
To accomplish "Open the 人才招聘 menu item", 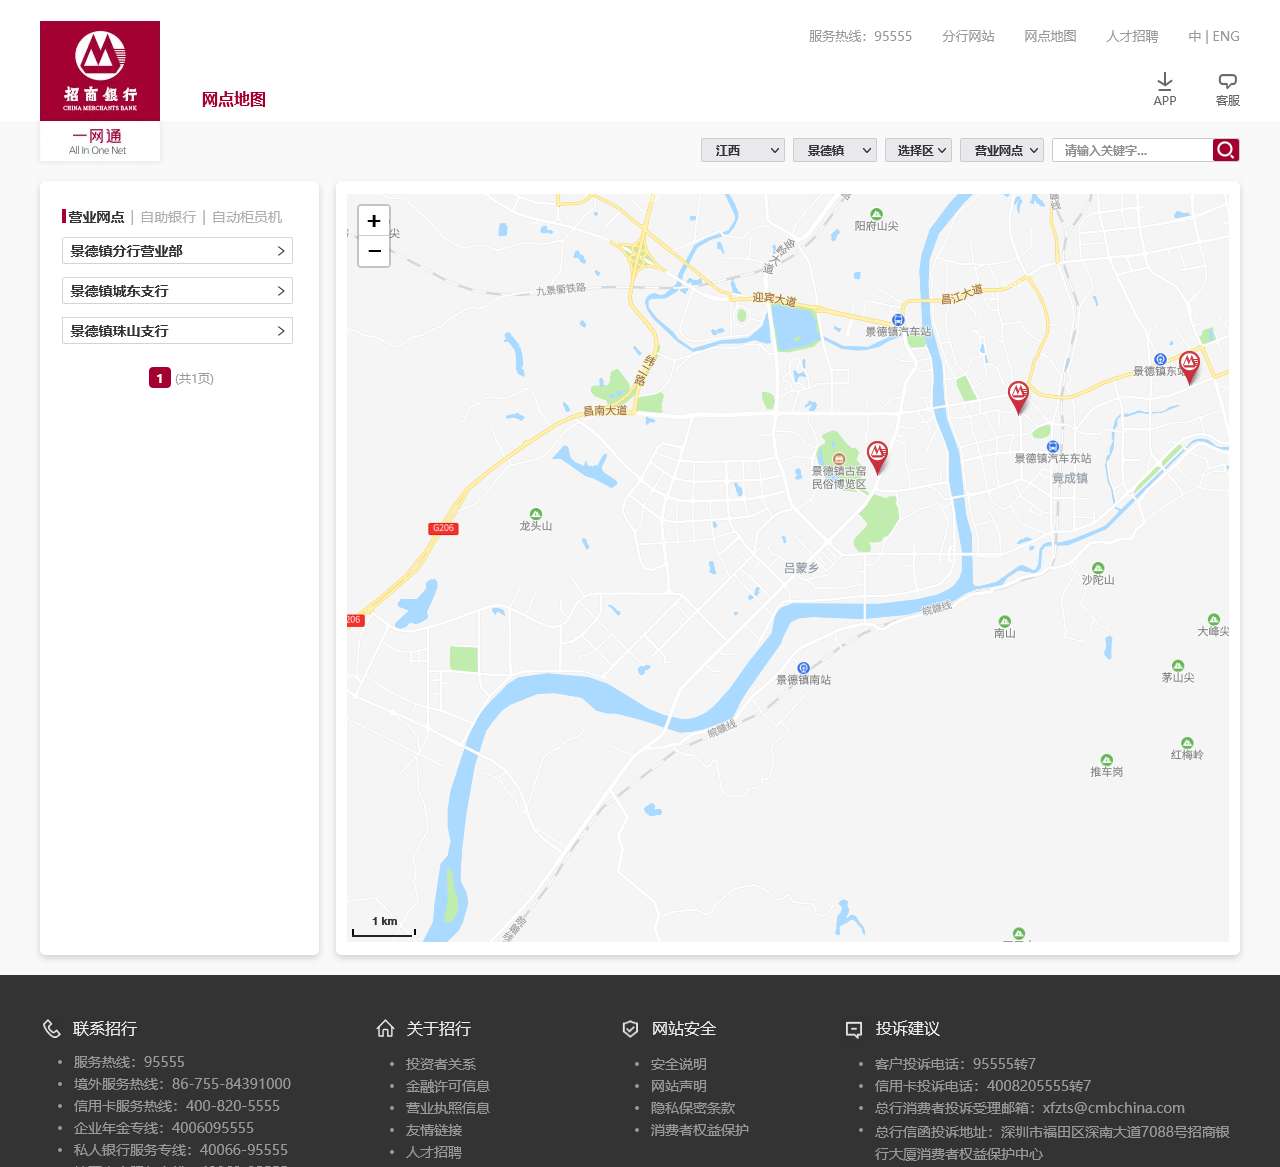I will (x=1131, y=36).
